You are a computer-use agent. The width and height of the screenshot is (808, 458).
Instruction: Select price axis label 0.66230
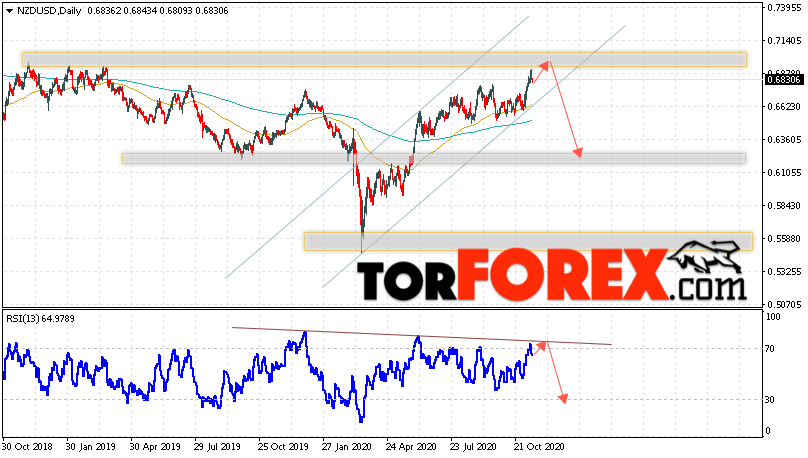[784, 107]
